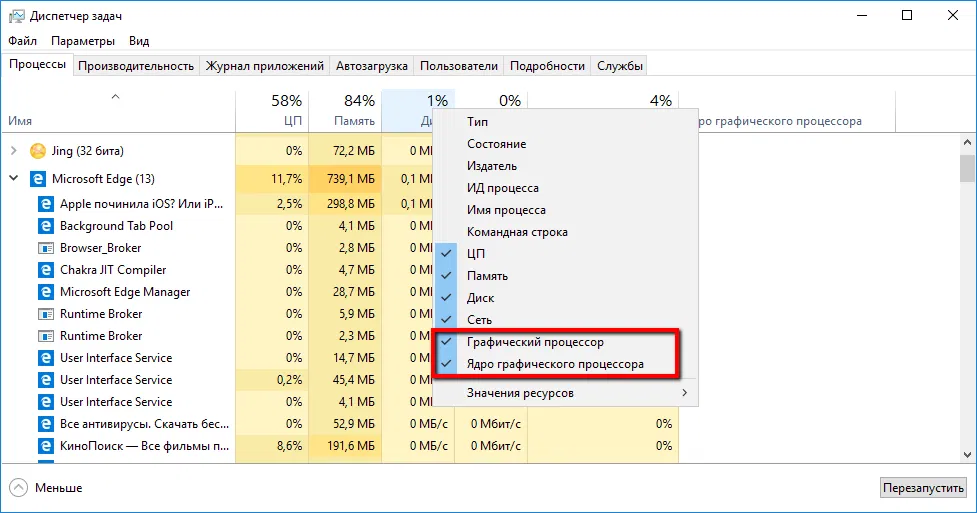The width and height of the screenshot is (977, 513).
Task: Uncheck ЦП column in context menu
Action: click(x=565, y=254)
